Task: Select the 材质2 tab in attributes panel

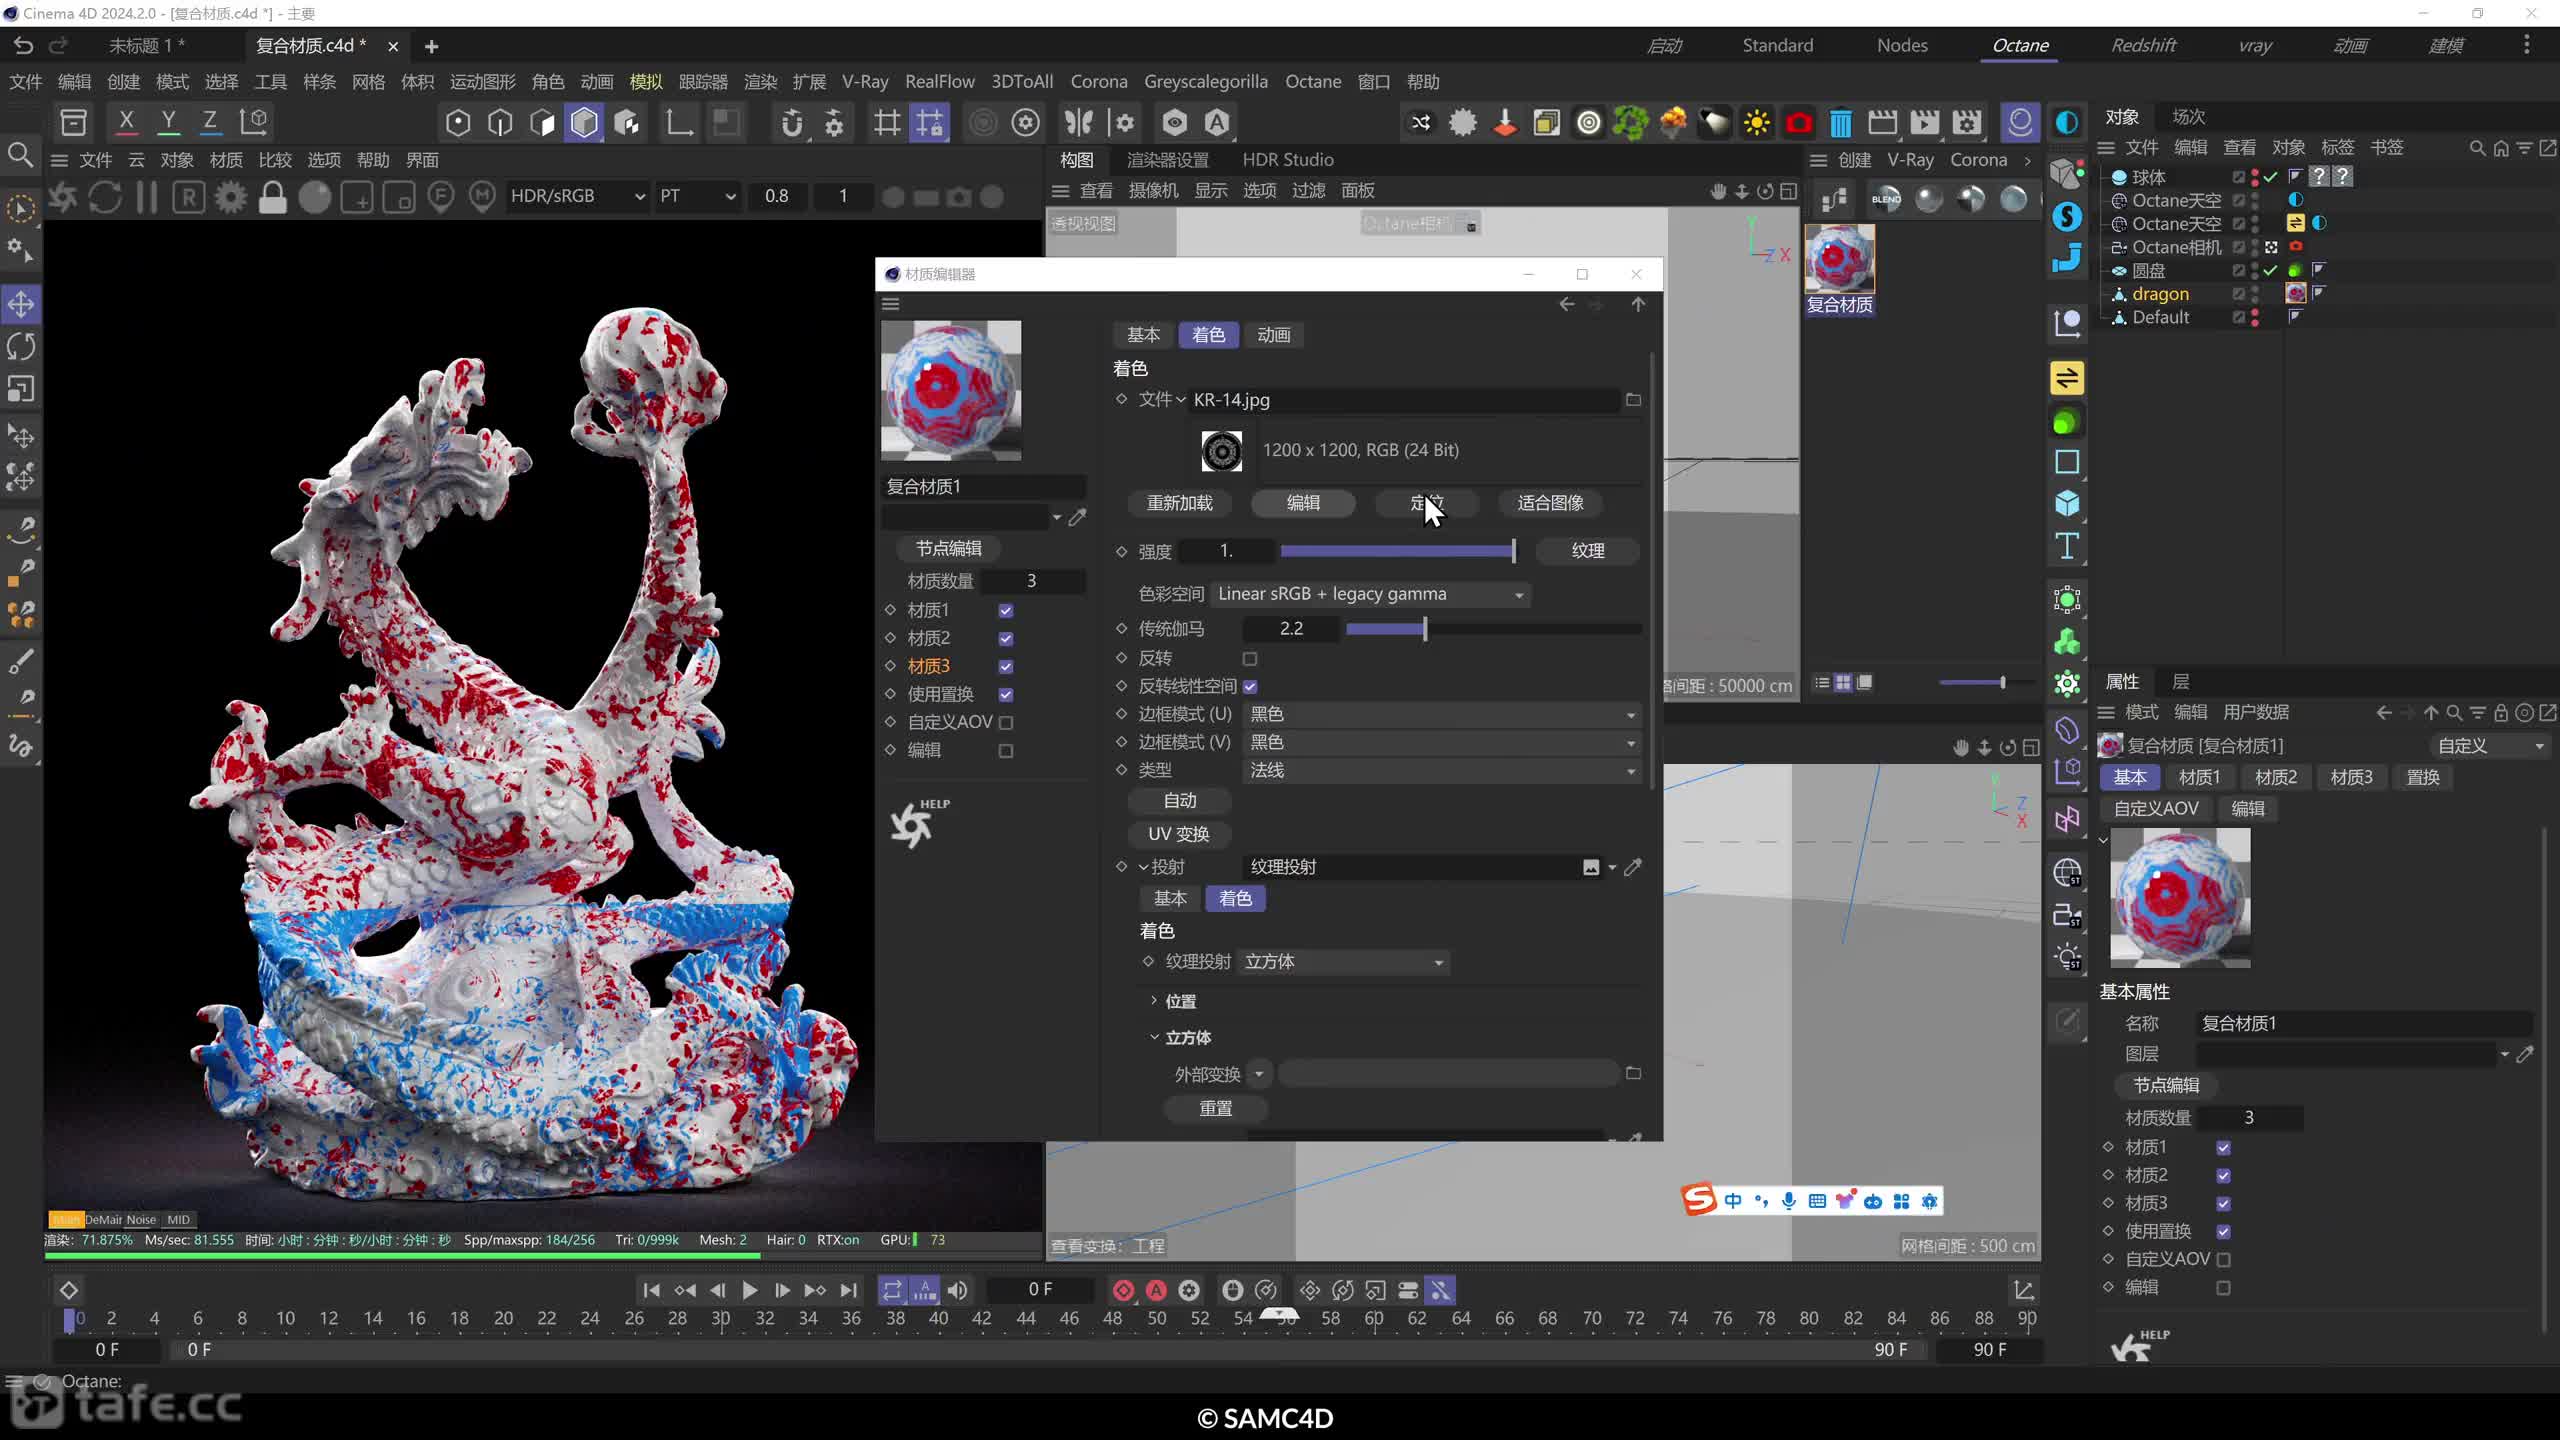Action: (x=2275, y=777)
